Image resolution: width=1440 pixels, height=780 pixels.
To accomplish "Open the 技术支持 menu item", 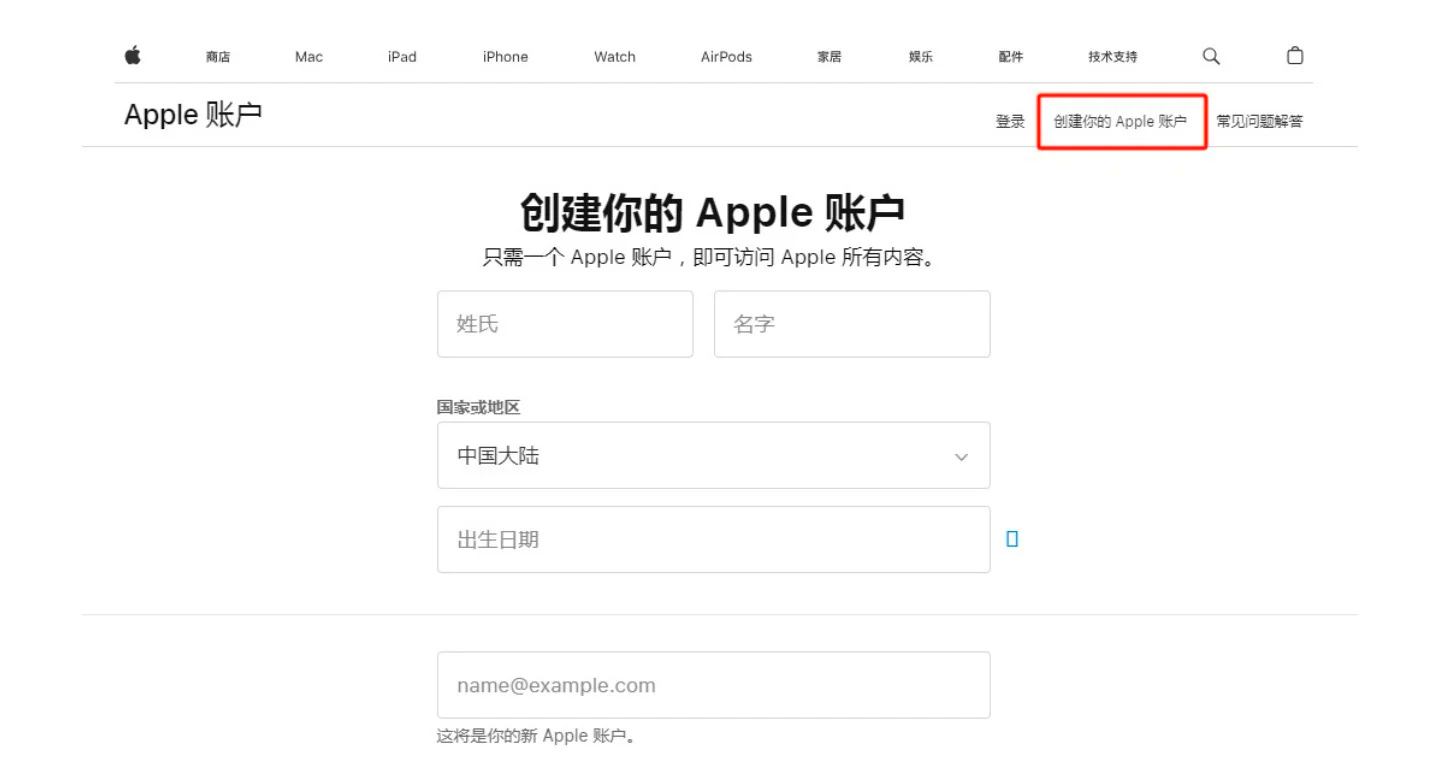I will [1113, 57].
